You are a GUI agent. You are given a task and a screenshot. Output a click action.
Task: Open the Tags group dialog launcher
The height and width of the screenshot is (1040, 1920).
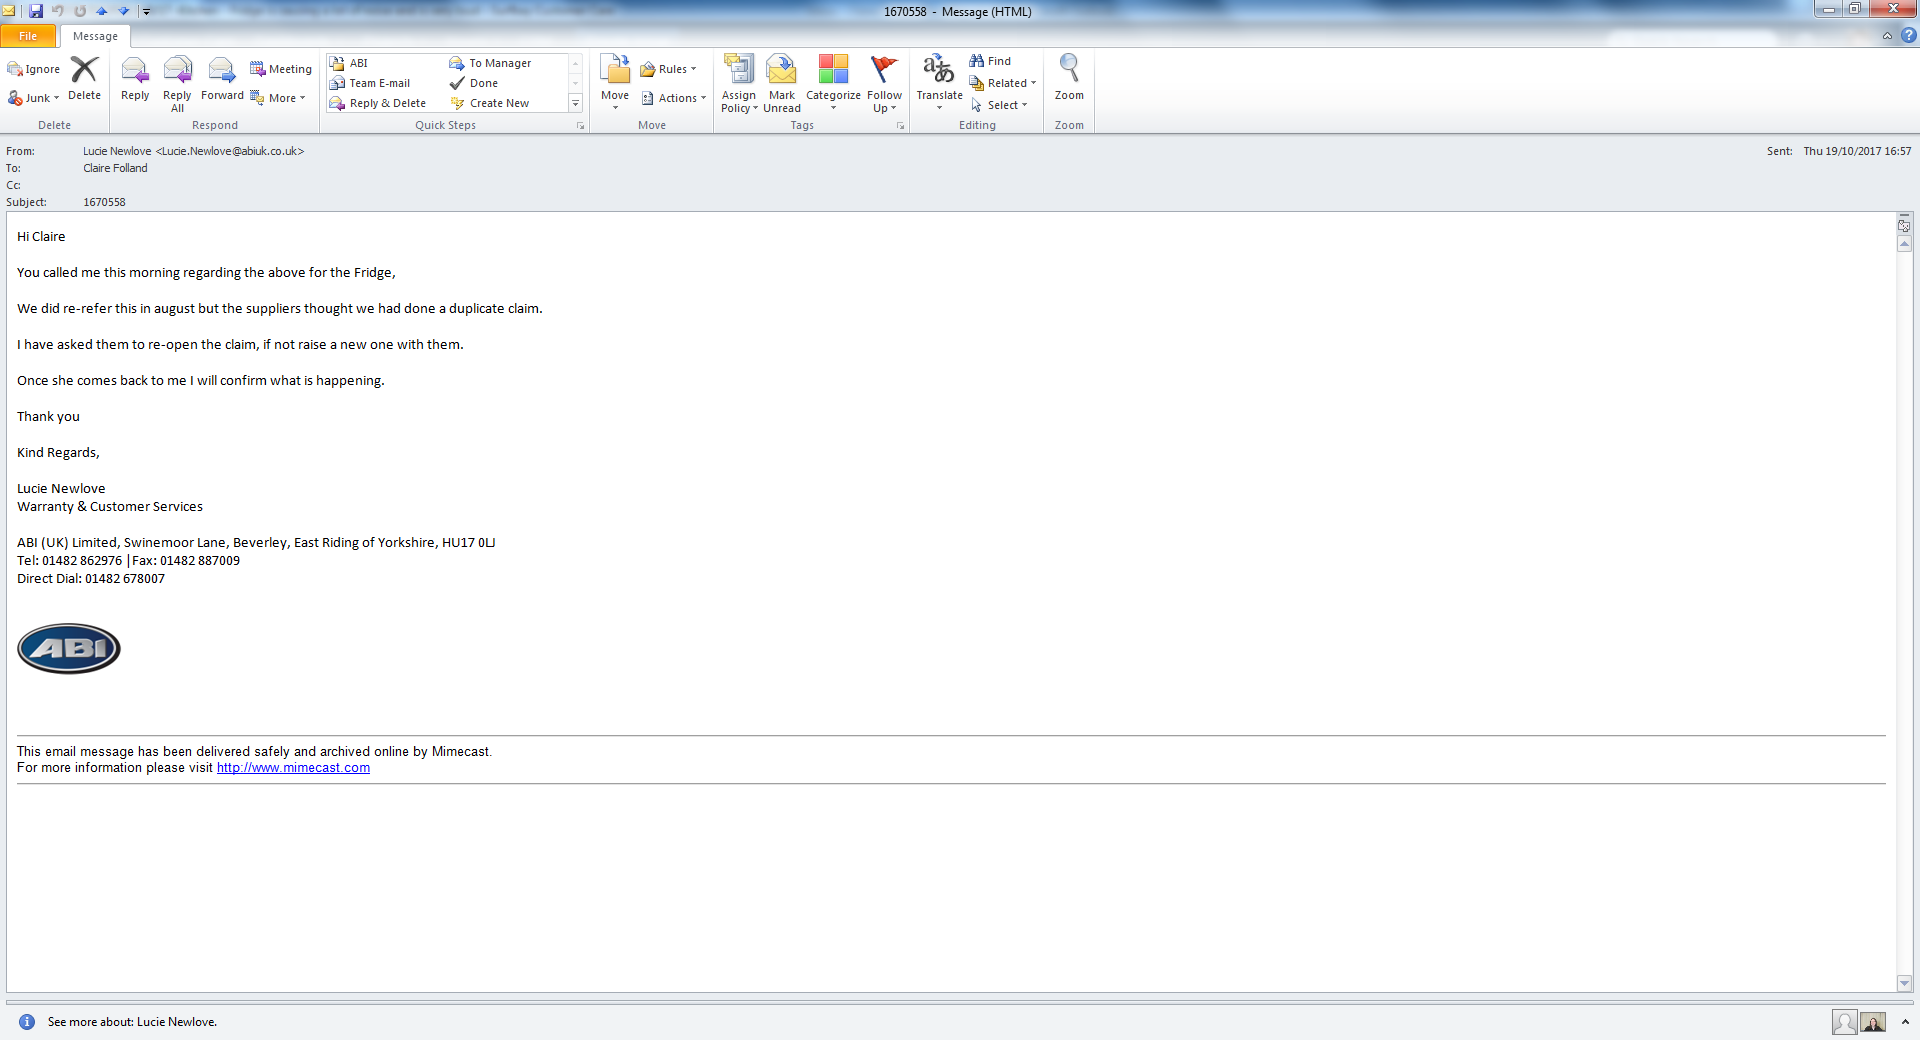tap(900, 126)
